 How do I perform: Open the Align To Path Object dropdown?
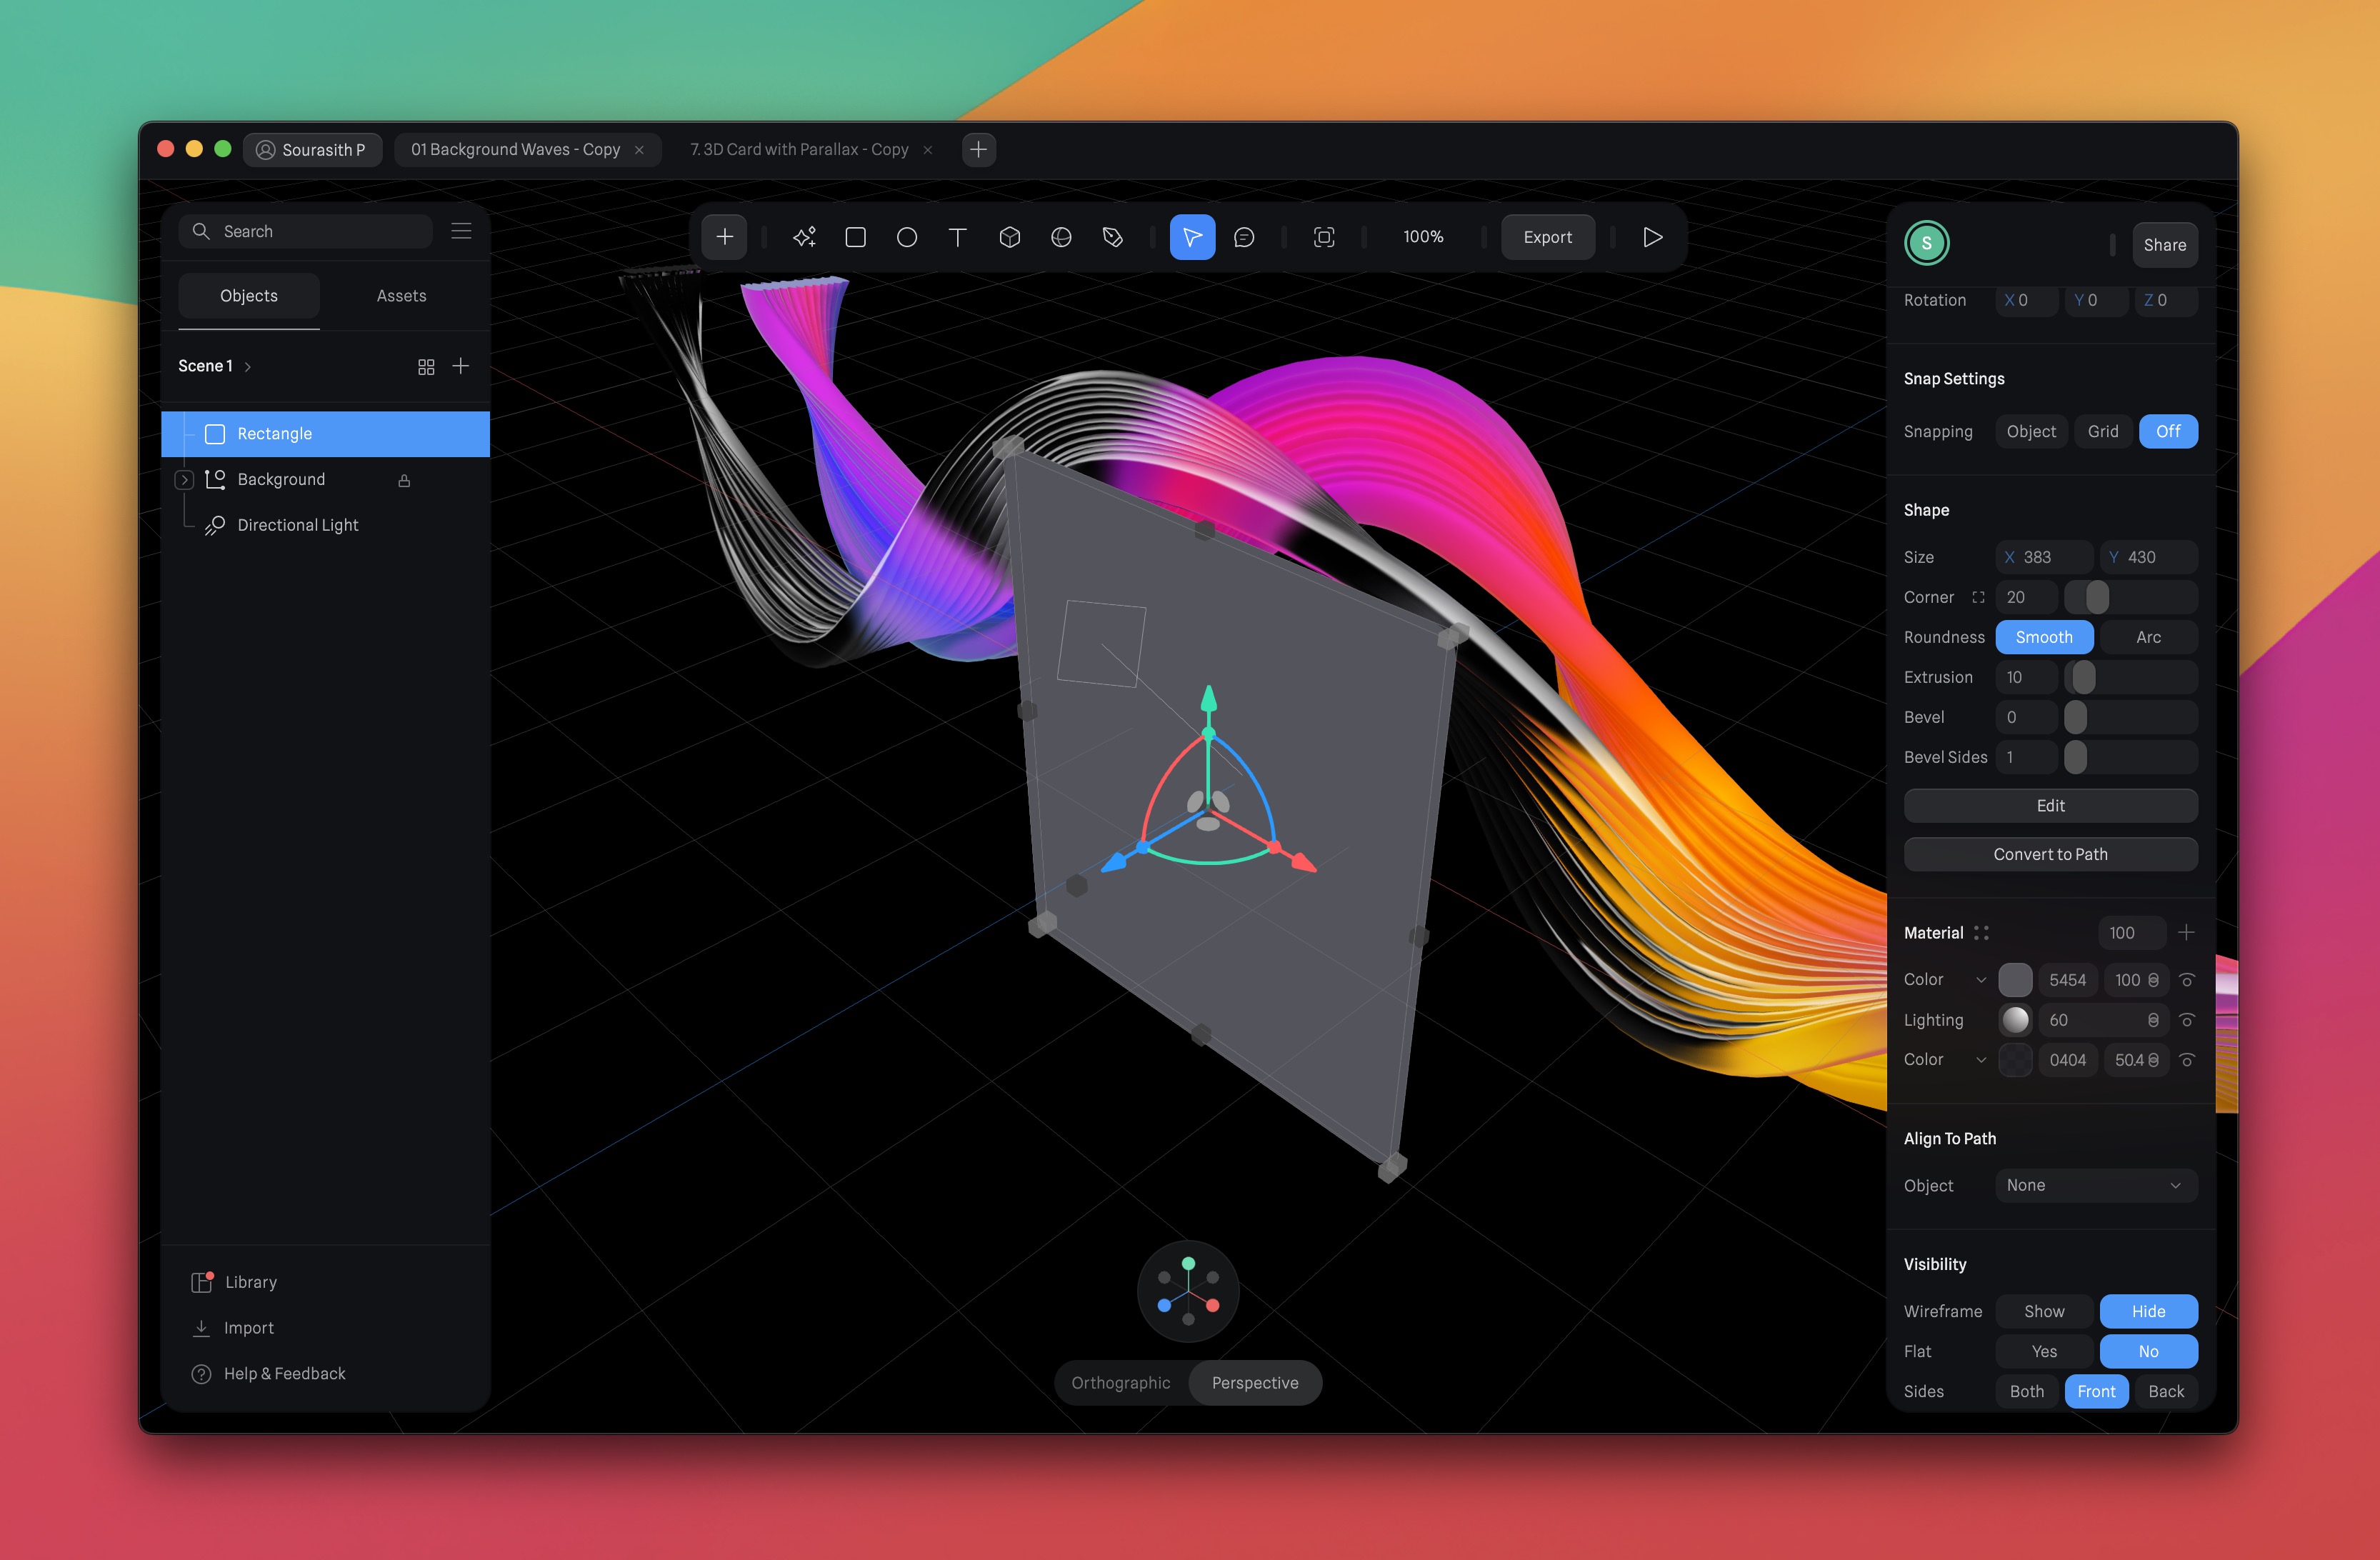[x=2095, y=1185]
